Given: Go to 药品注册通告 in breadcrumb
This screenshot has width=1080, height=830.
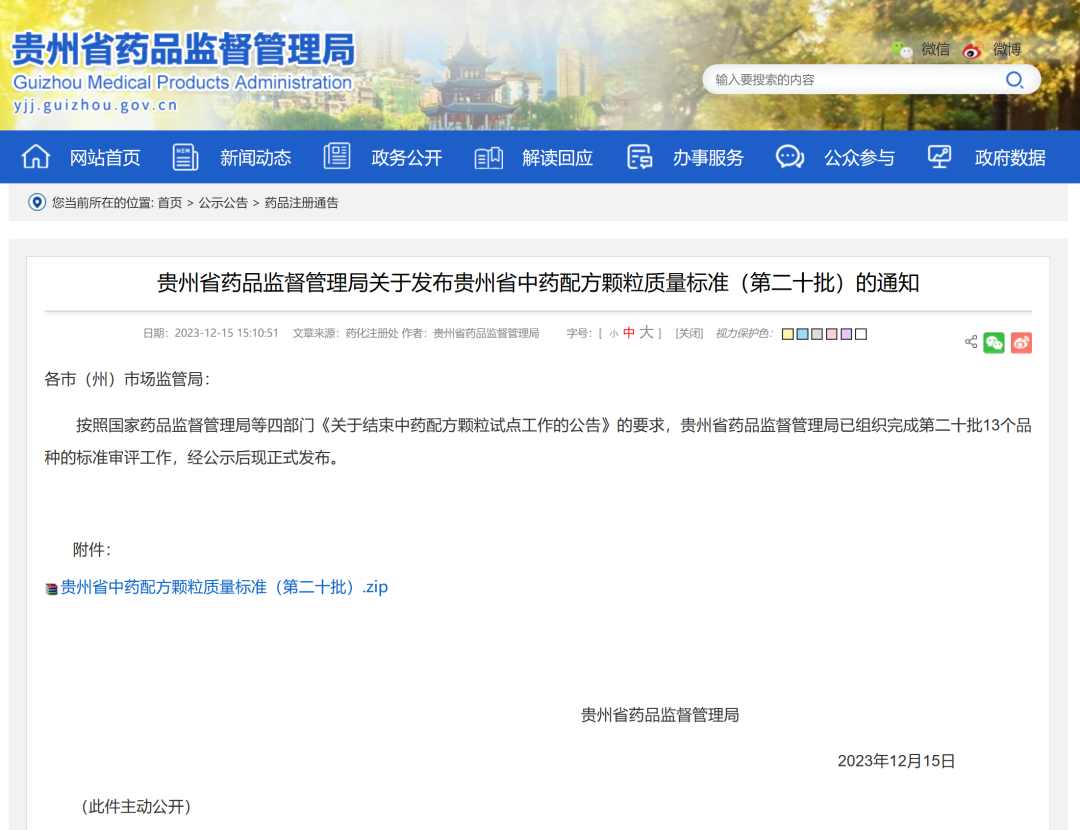Looking at the screenshot, I should (302, 203).
